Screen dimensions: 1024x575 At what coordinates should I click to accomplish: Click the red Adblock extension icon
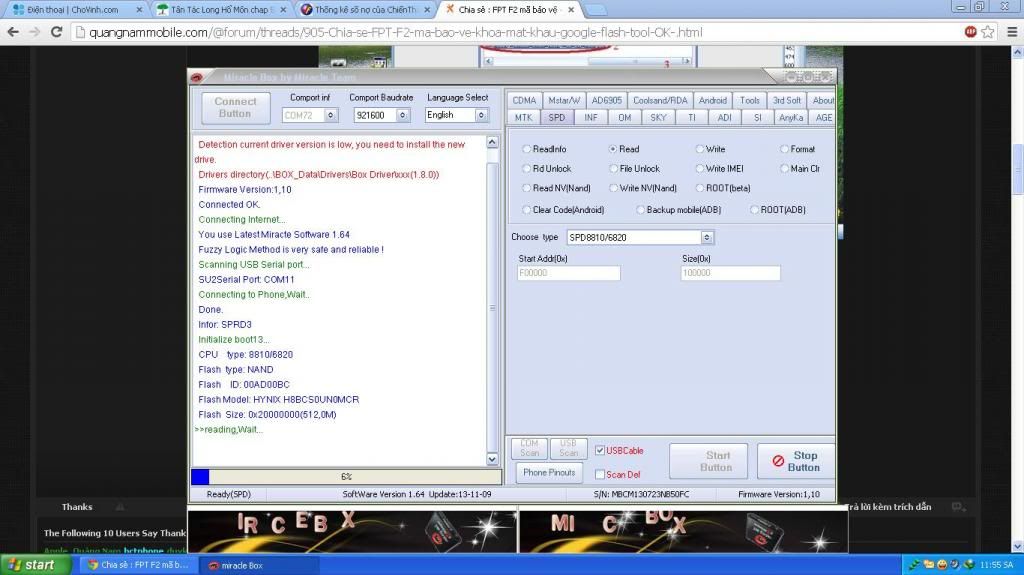point(970,31)
